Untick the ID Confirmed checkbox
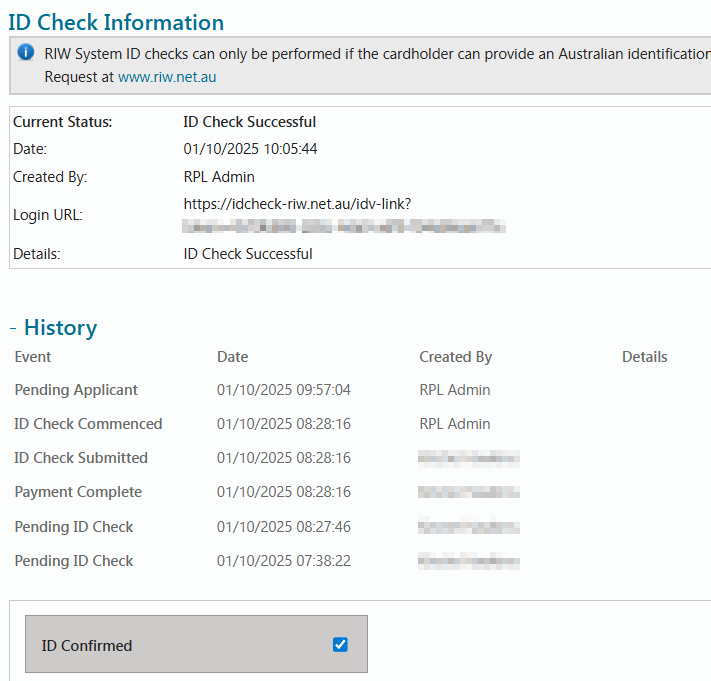The image size is (711, 681). pos(340,645)
